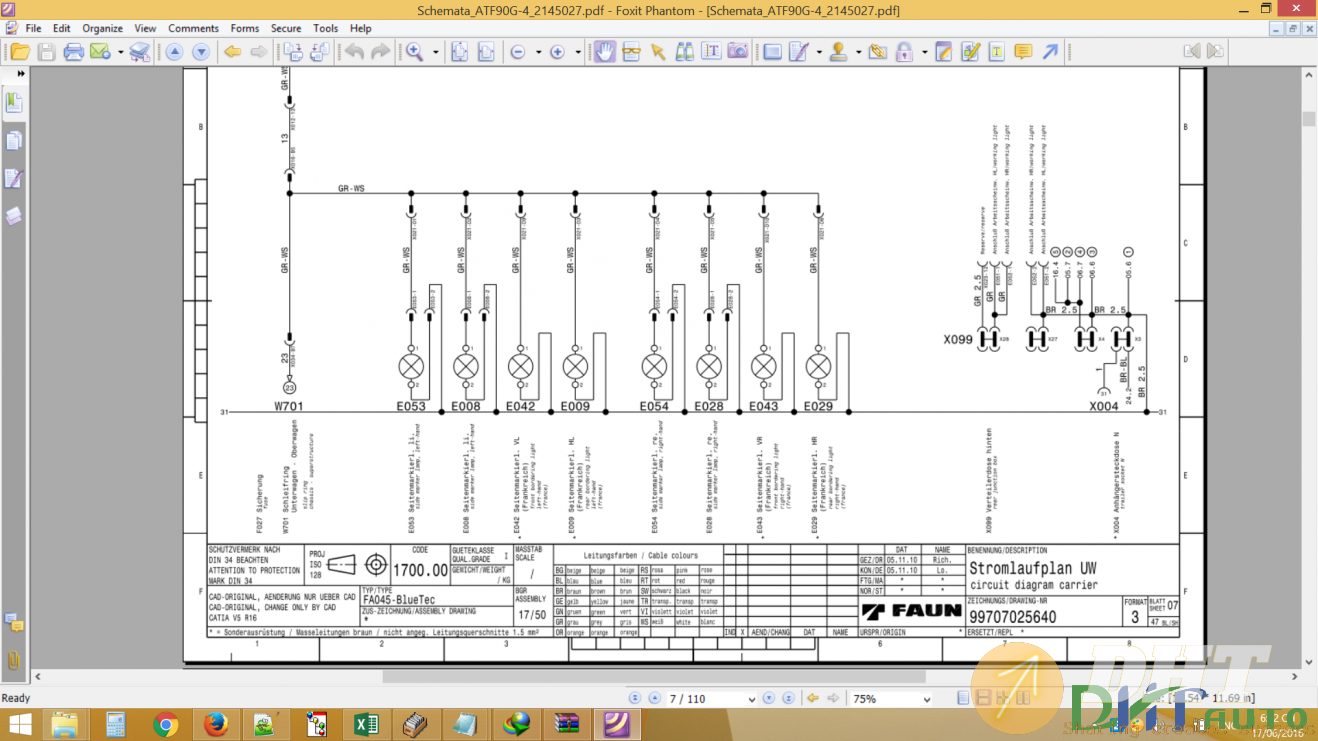
Task: Print the document via printer icon
Action: [73, 52]
